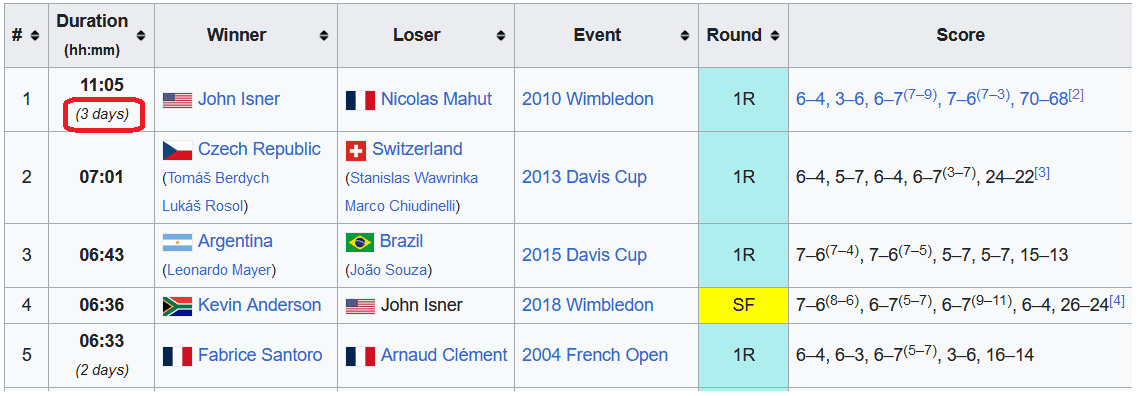Open the John Isner winner link
Viewport: 1138px width, 396px height.
(x=239, y=99)
